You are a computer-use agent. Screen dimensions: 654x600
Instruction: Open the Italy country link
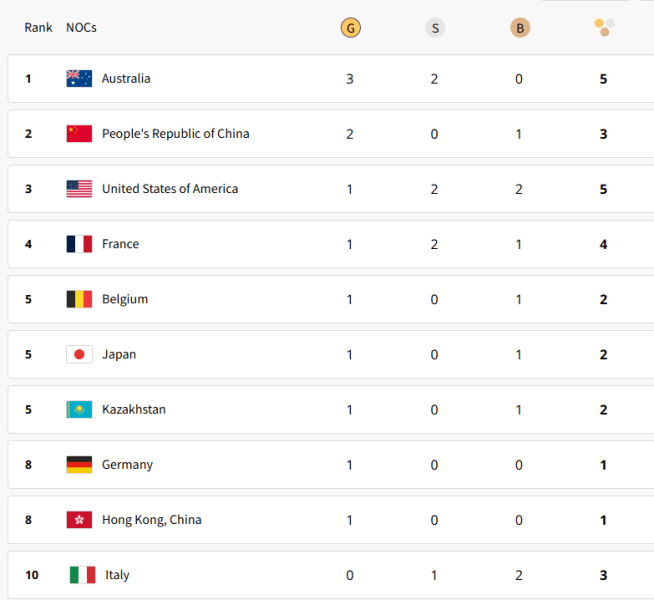tap(115, 575)
